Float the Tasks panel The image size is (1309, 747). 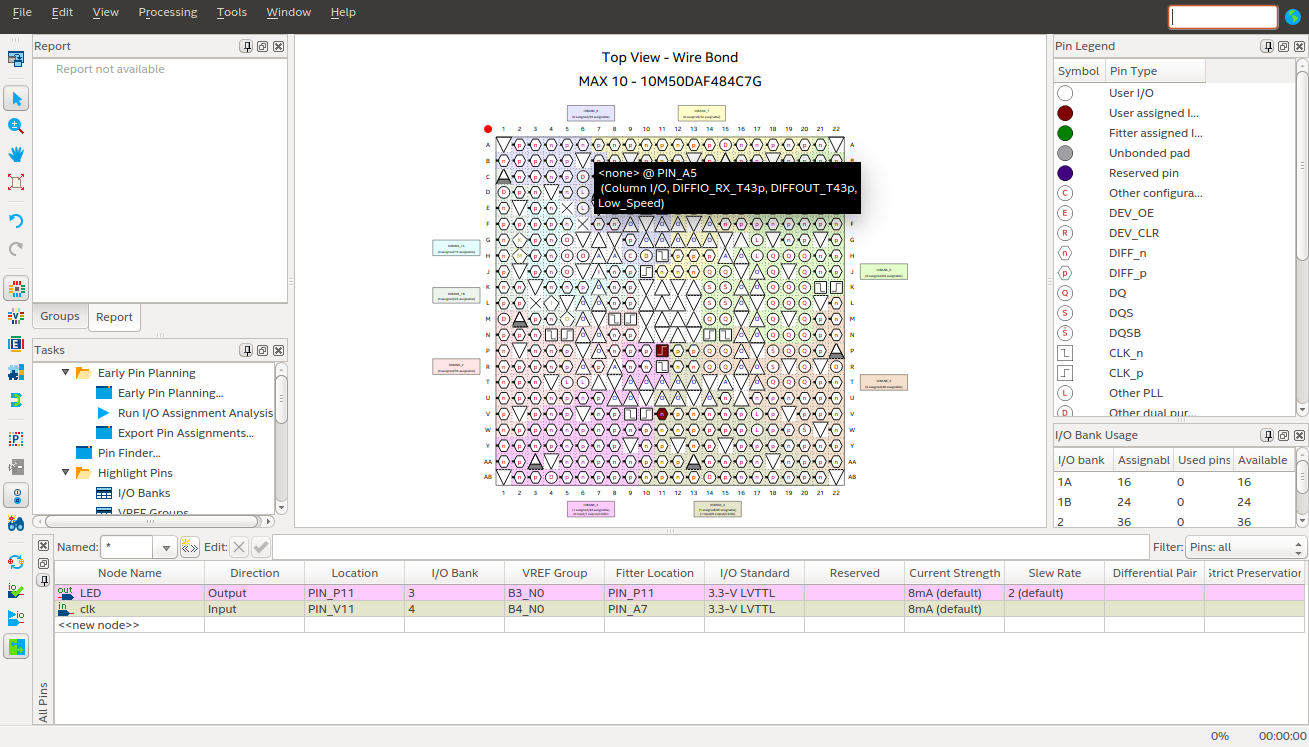pyautogui.click(x=262, y=350)
